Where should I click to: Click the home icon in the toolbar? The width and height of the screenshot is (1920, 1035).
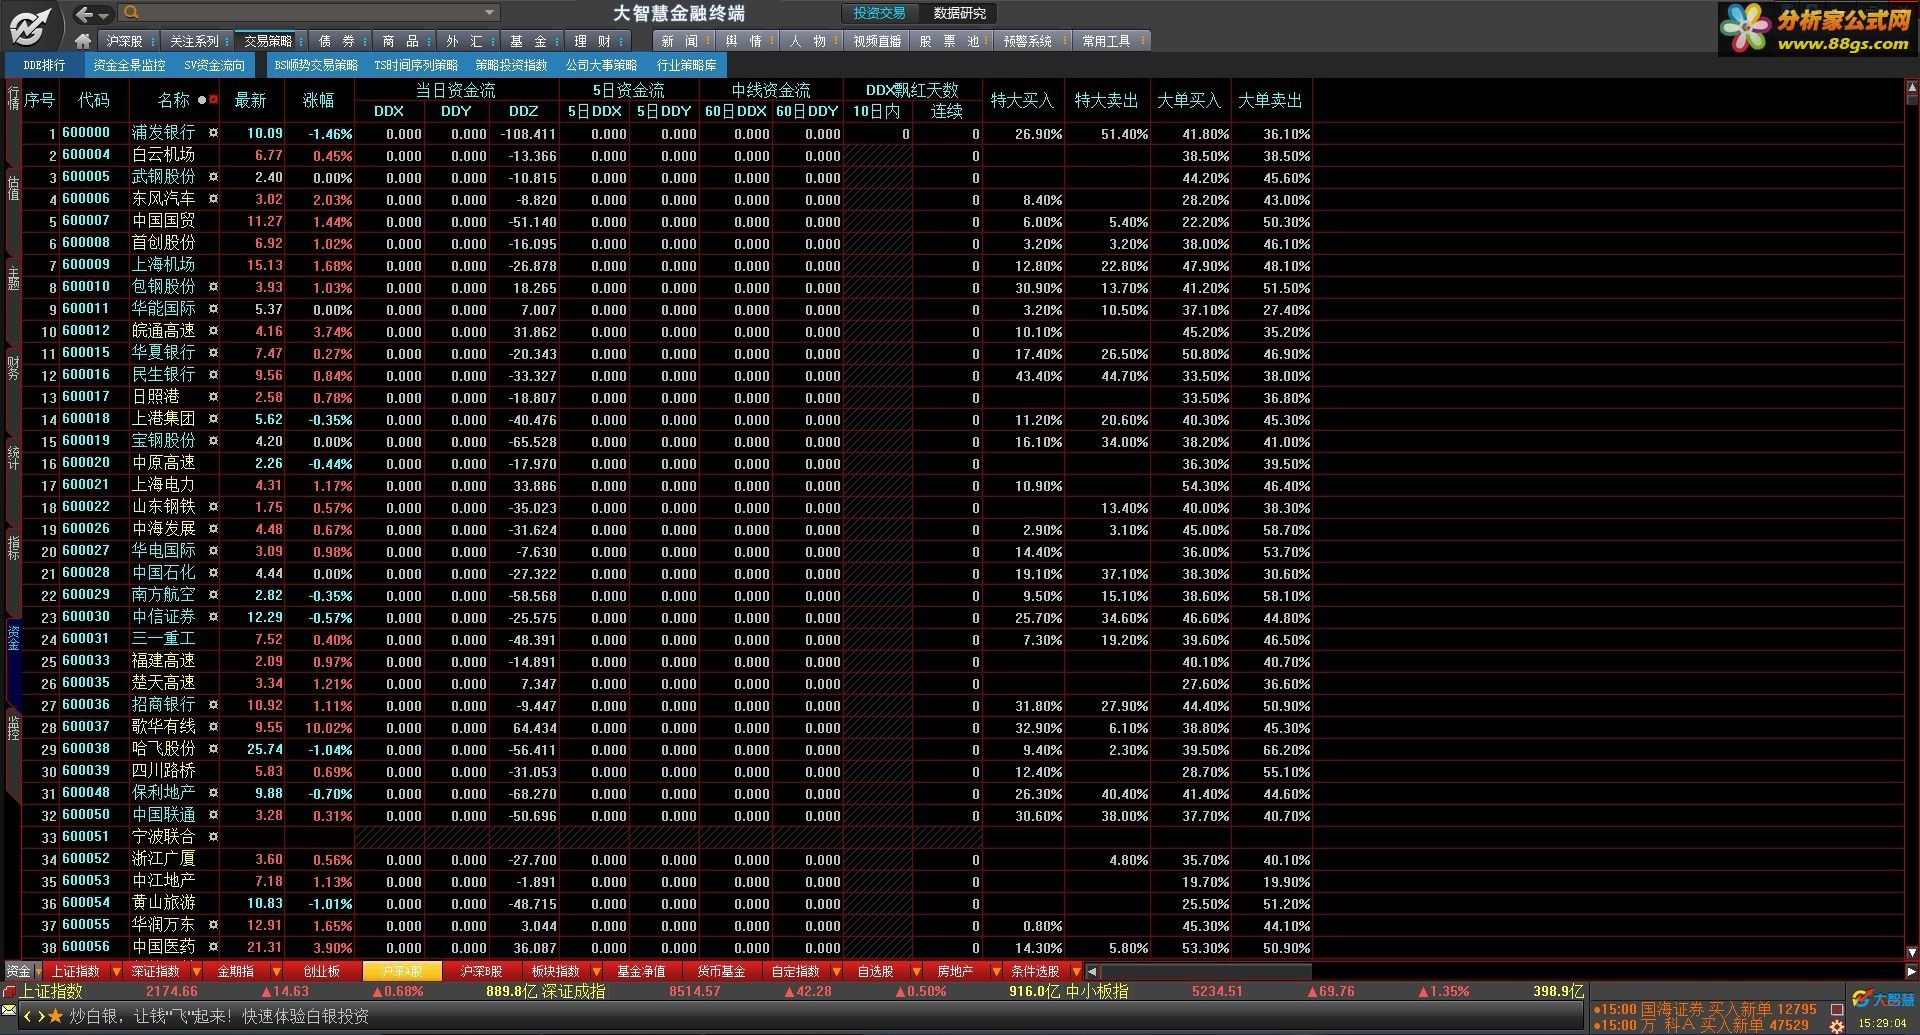point(83,41)
